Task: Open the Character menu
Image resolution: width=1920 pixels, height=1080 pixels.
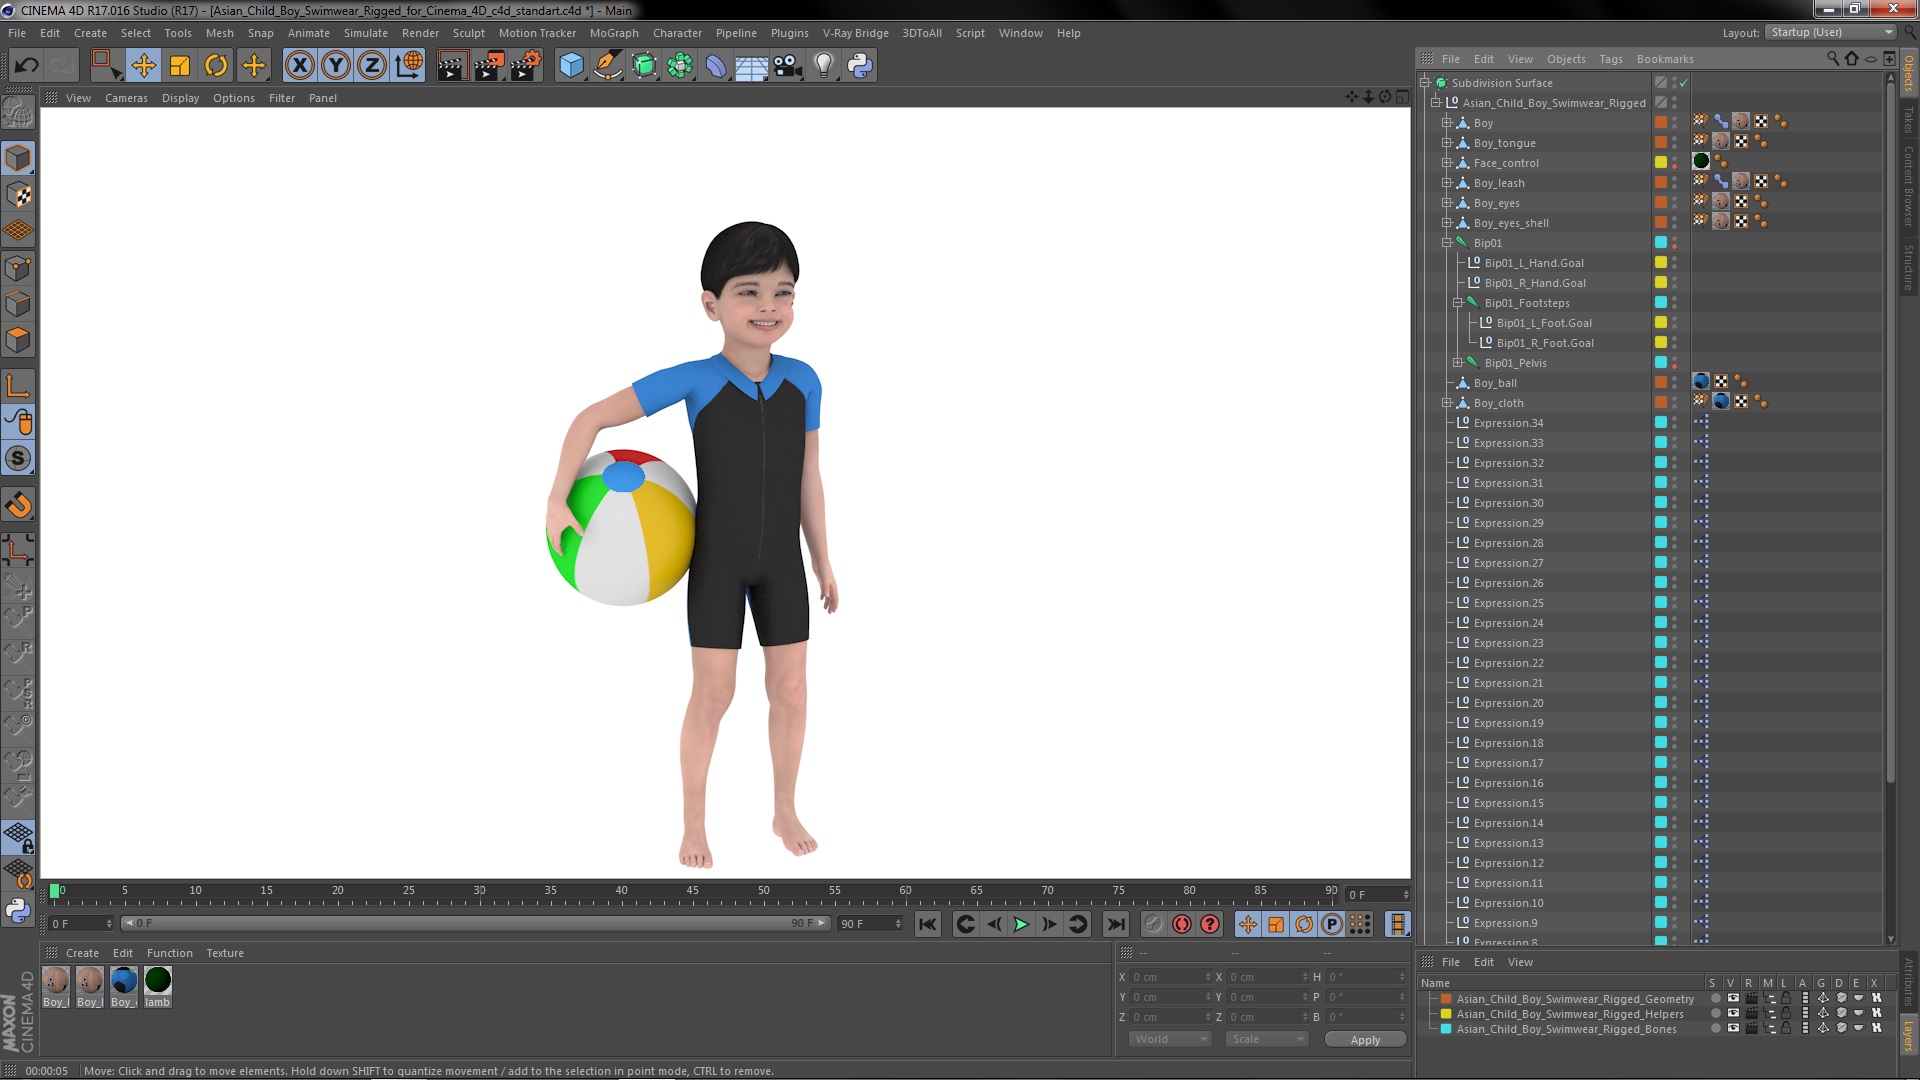Action: [x=677, y=33]
